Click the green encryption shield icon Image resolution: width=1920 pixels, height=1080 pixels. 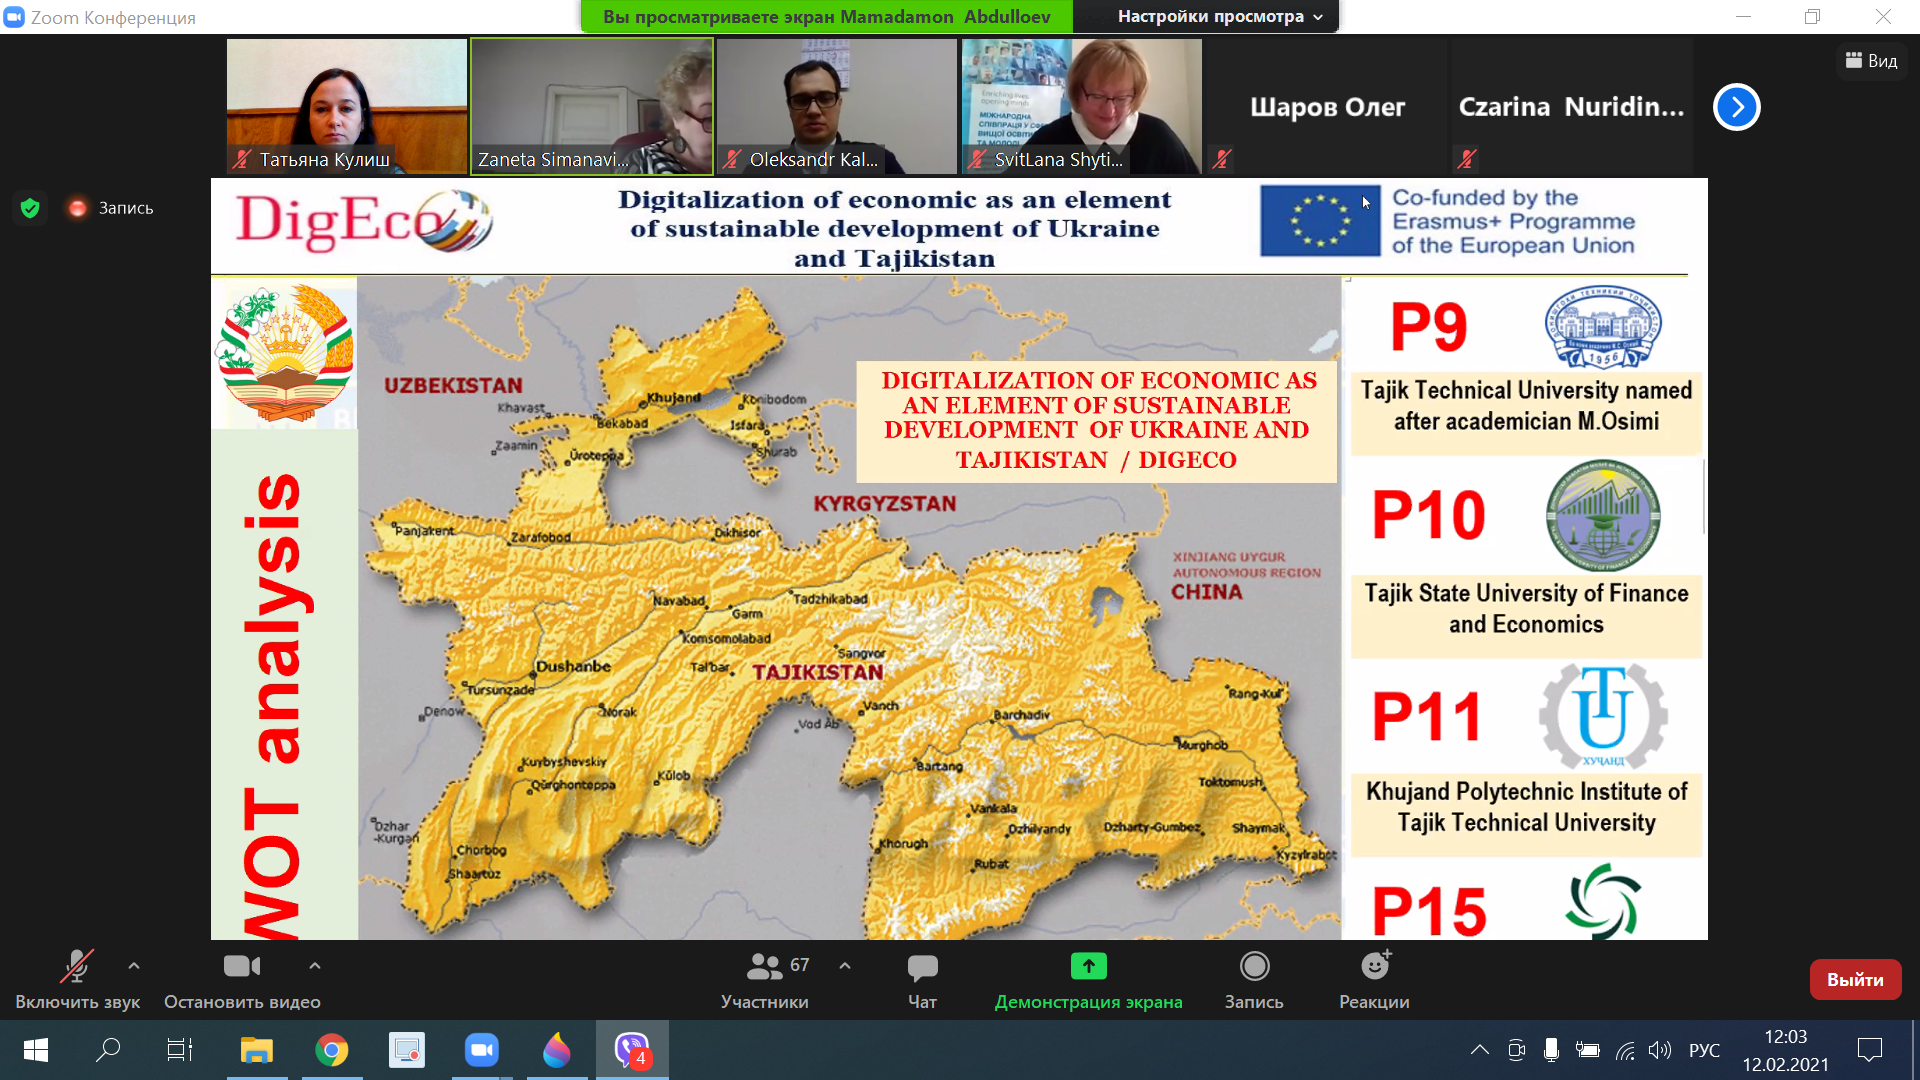(x=30, y=208)
